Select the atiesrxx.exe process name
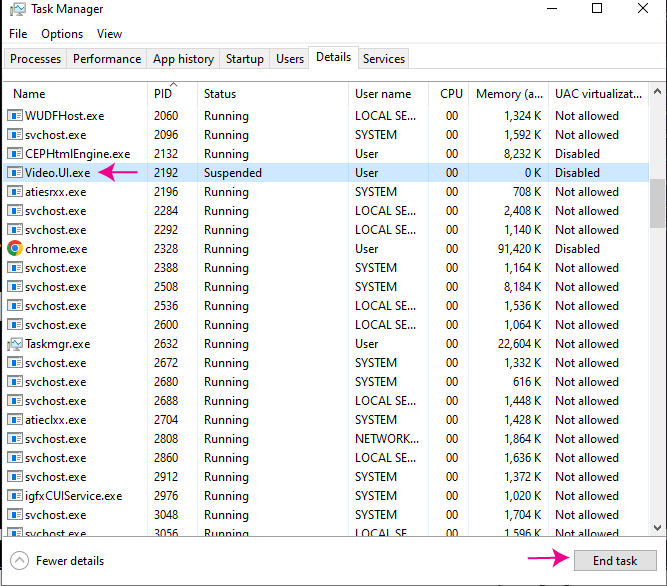Viewport: 667px width, 586px height. [55, 192]
